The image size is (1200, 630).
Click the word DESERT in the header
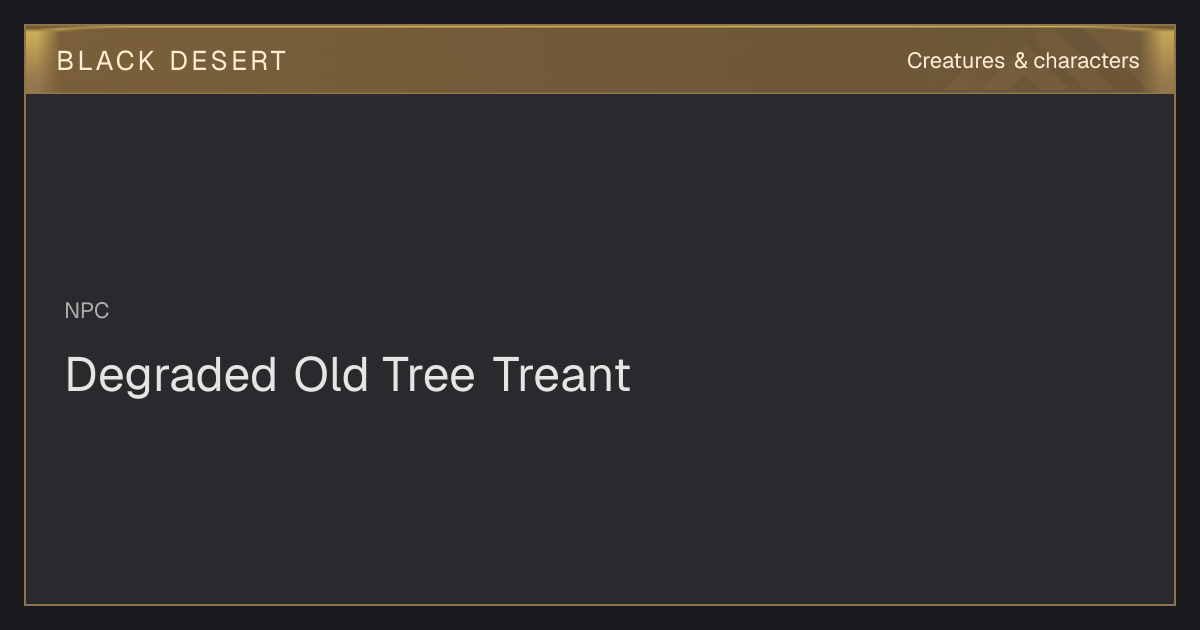coord(228,61)
